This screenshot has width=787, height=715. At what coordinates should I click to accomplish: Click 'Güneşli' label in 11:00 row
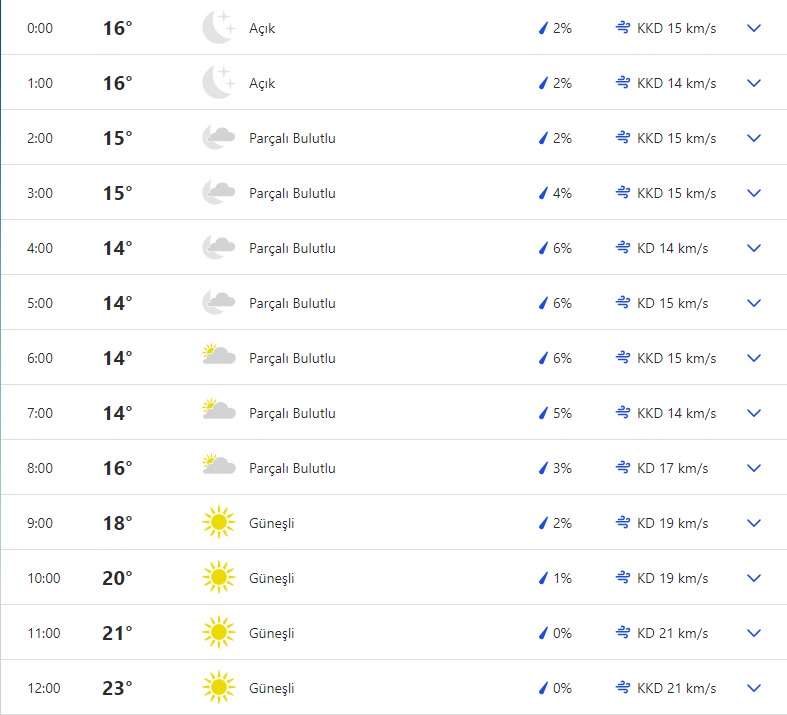(x=272, y=633)
